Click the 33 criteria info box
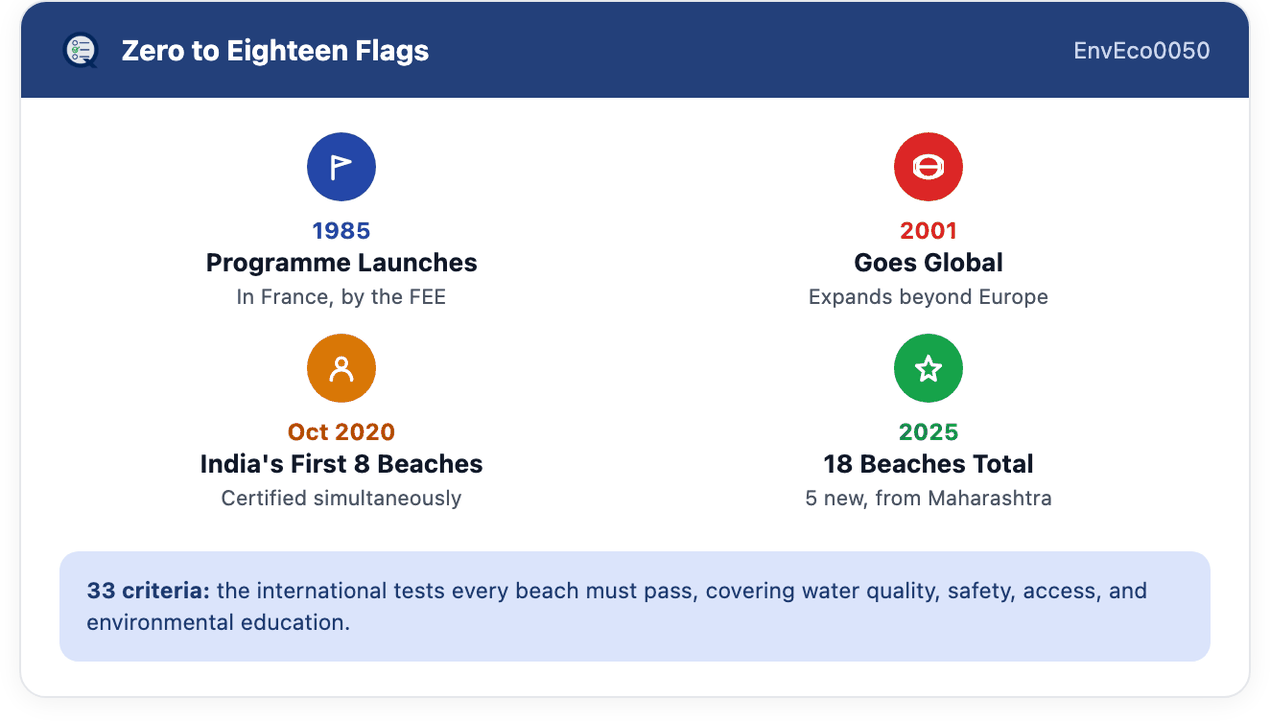The image size is (1270, 721). 635,606
